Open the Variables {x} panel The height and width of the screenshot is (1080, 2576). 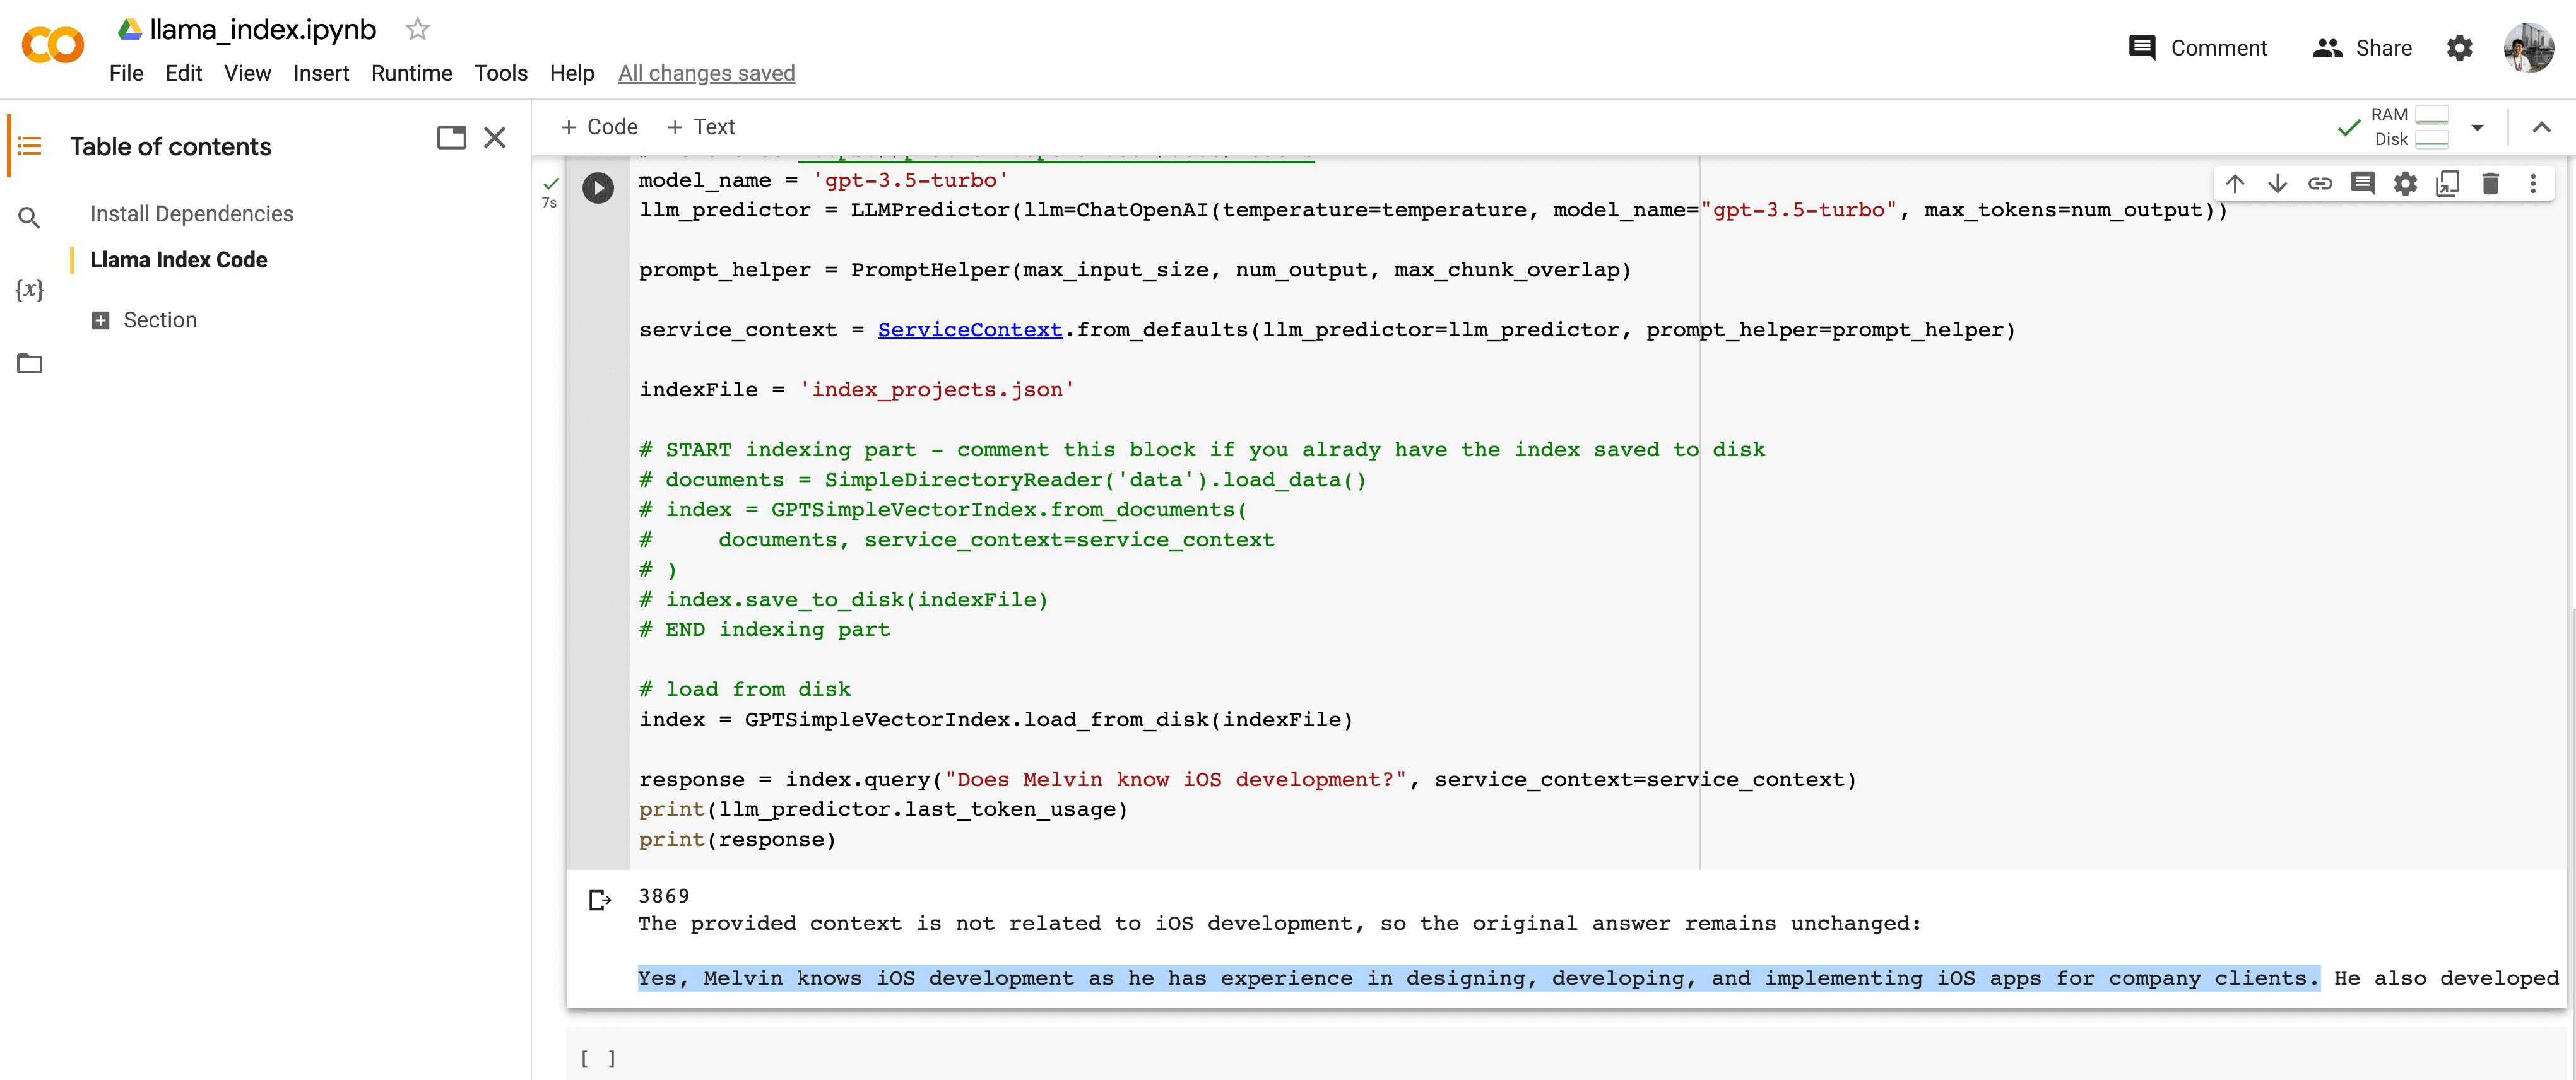click(x=30, y=290)
